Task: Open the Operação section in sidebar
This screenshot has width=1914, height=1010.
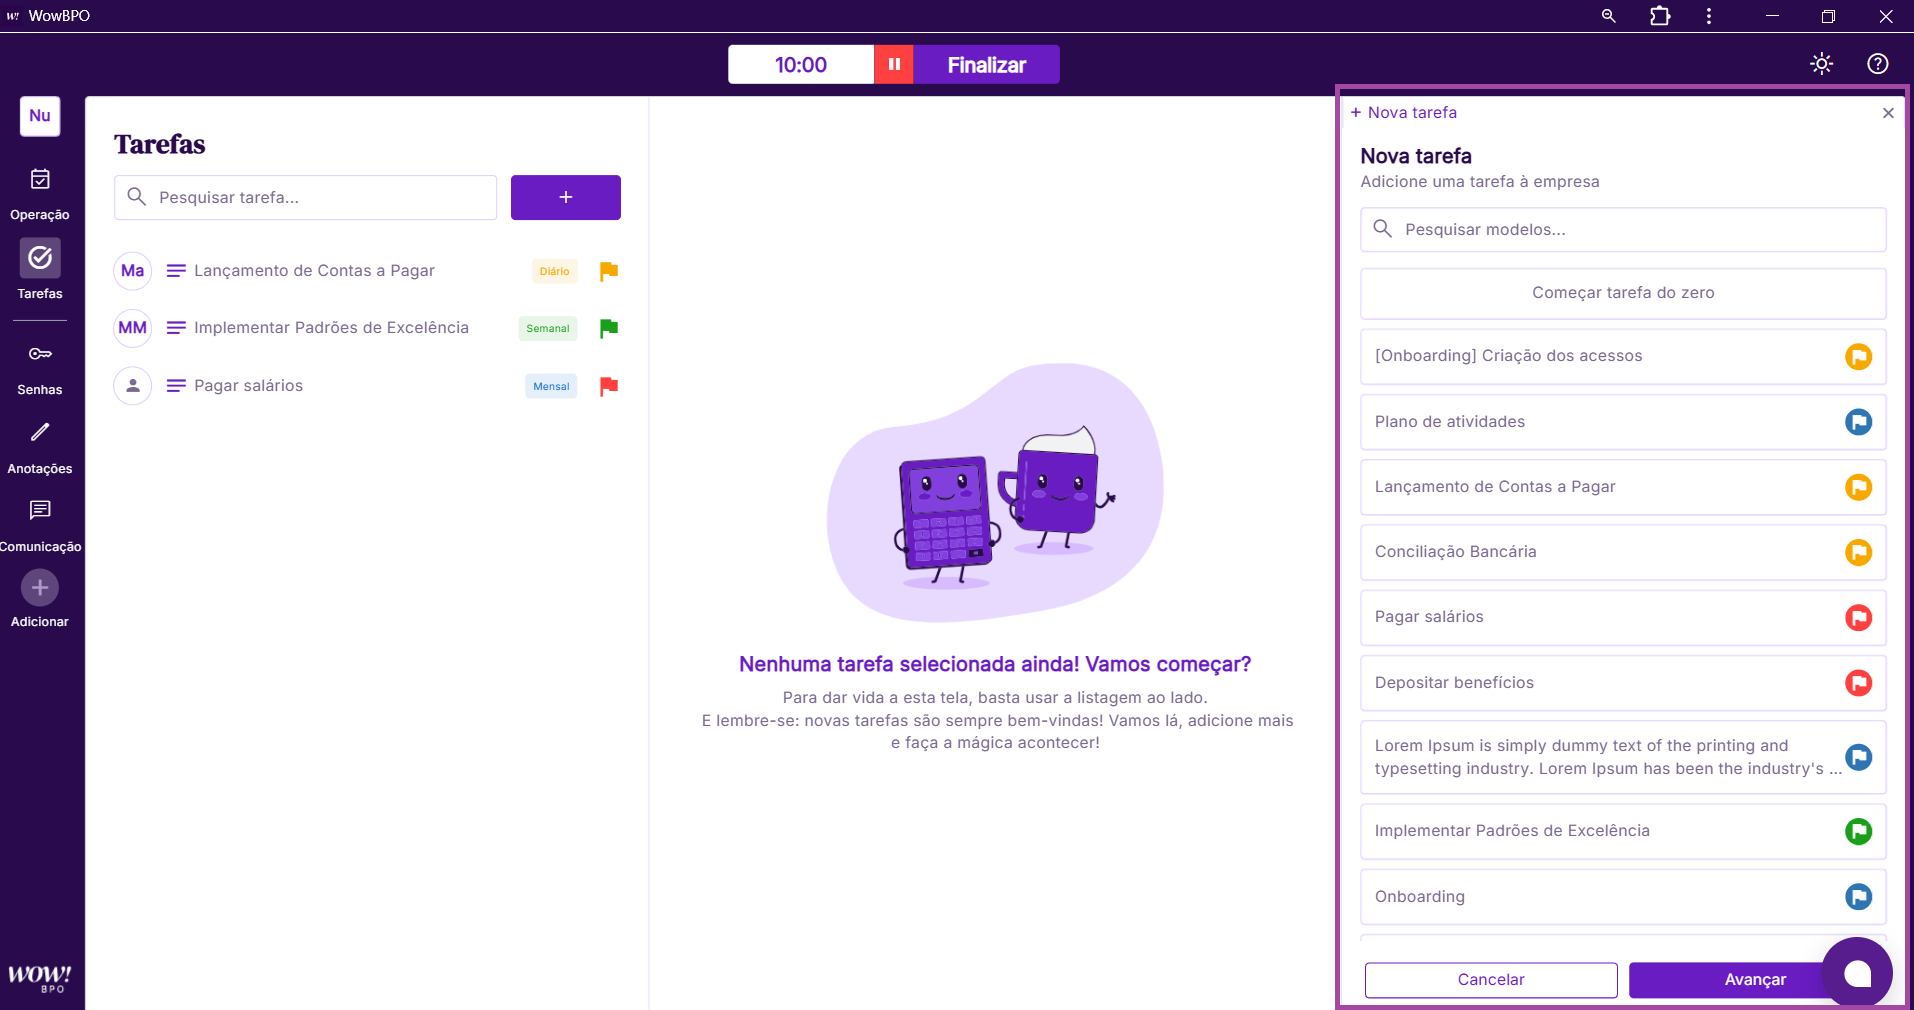Action: 40,180
